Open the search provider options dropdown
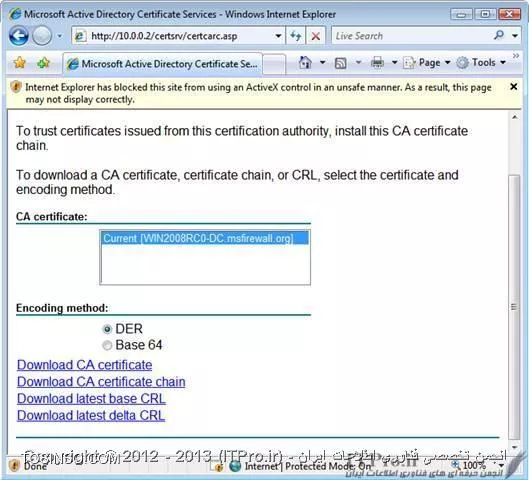This screenshot has height=480, width=529. pos(515,35)
